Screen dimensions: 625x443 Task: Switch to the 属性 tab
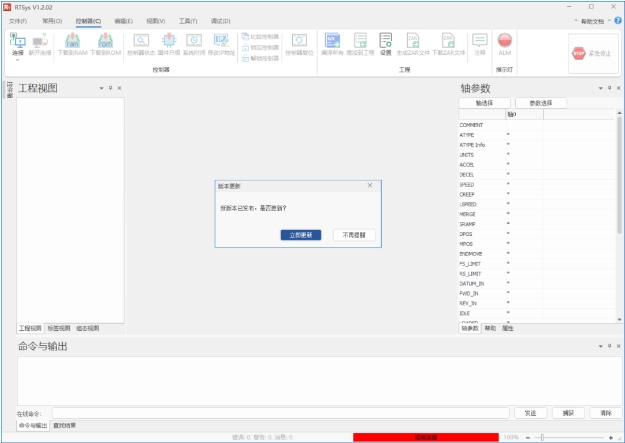pyautogui.click(x=508, y=328)
